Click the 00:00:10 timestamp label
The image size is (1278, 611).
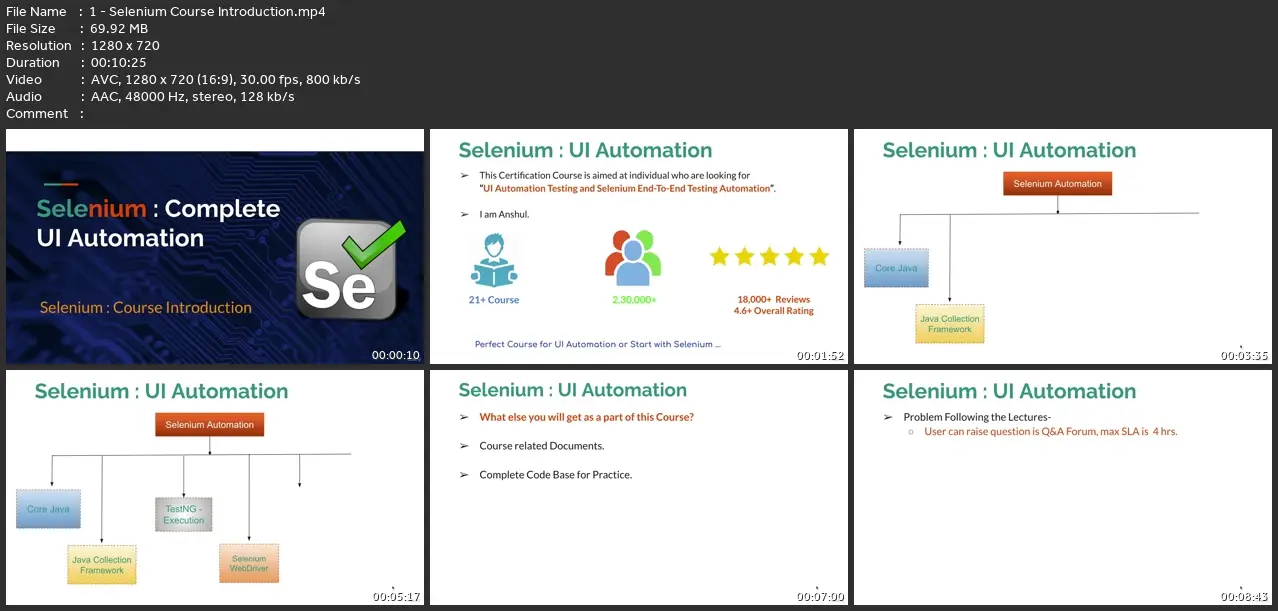pos(396,355)
